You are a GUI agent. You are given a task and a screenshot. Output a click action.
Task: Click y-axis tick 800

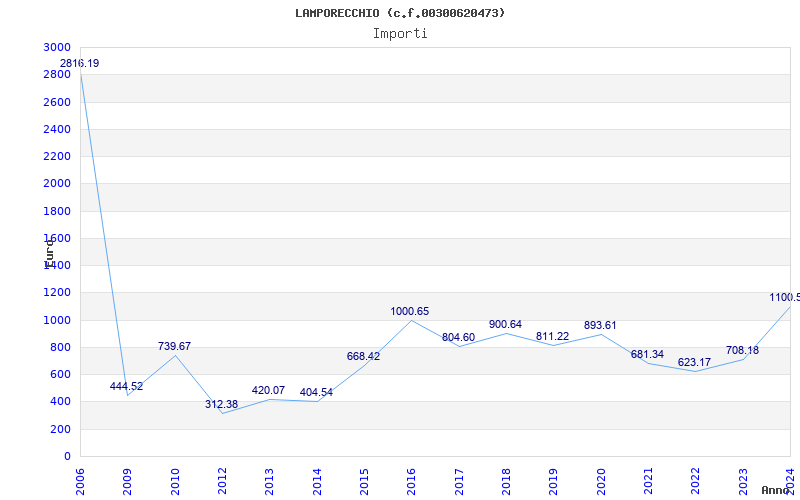(x=61, y=347)
